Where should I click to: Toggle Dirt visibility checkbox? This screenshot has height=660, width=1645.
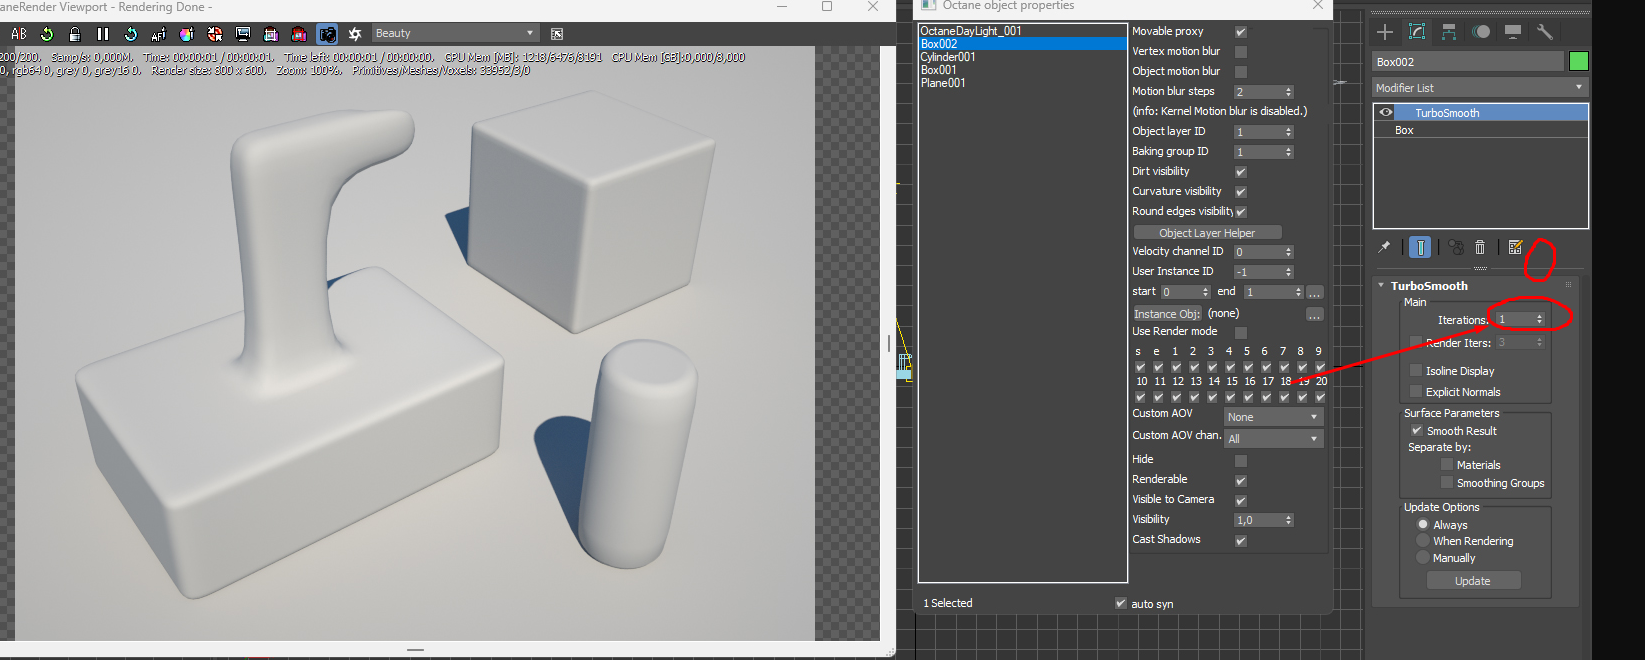pyautogui.click(x=1241, y=172)
